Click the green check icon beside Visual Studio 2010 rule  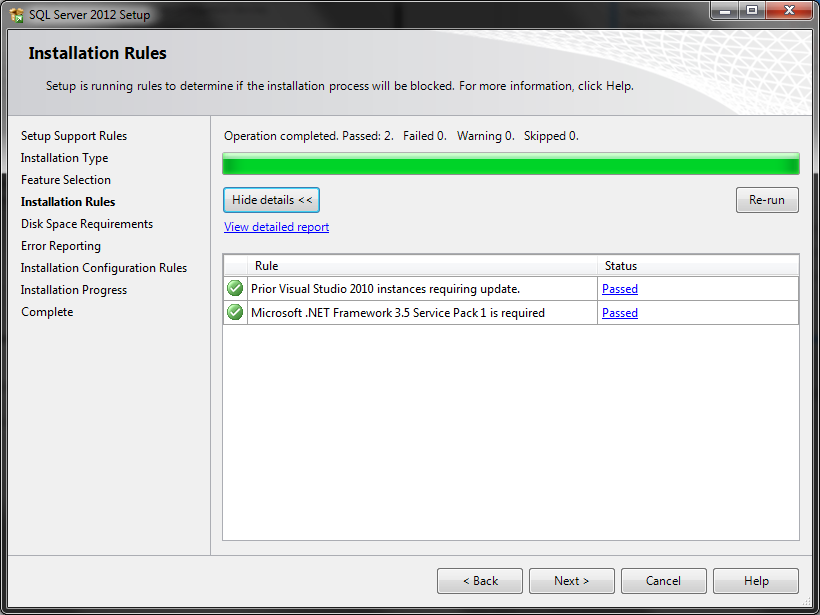click(234, 288)
